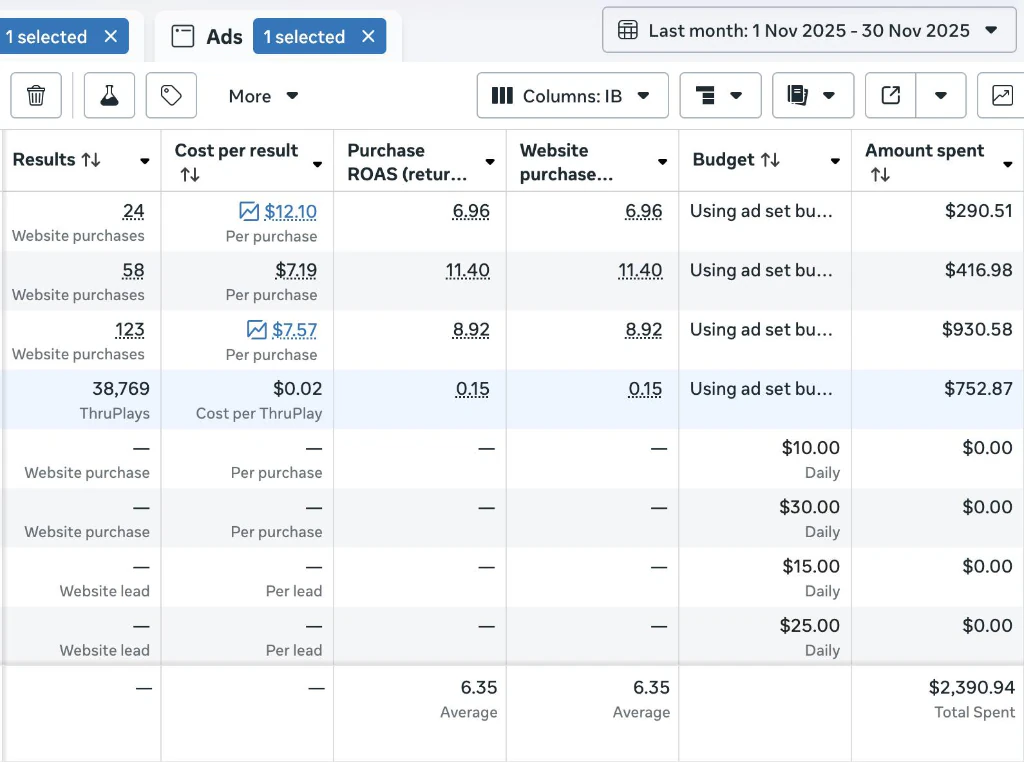Screen dimensions: 1024x762
Task: Click the Website purchase column header text
Action: [x=566, y=162]
